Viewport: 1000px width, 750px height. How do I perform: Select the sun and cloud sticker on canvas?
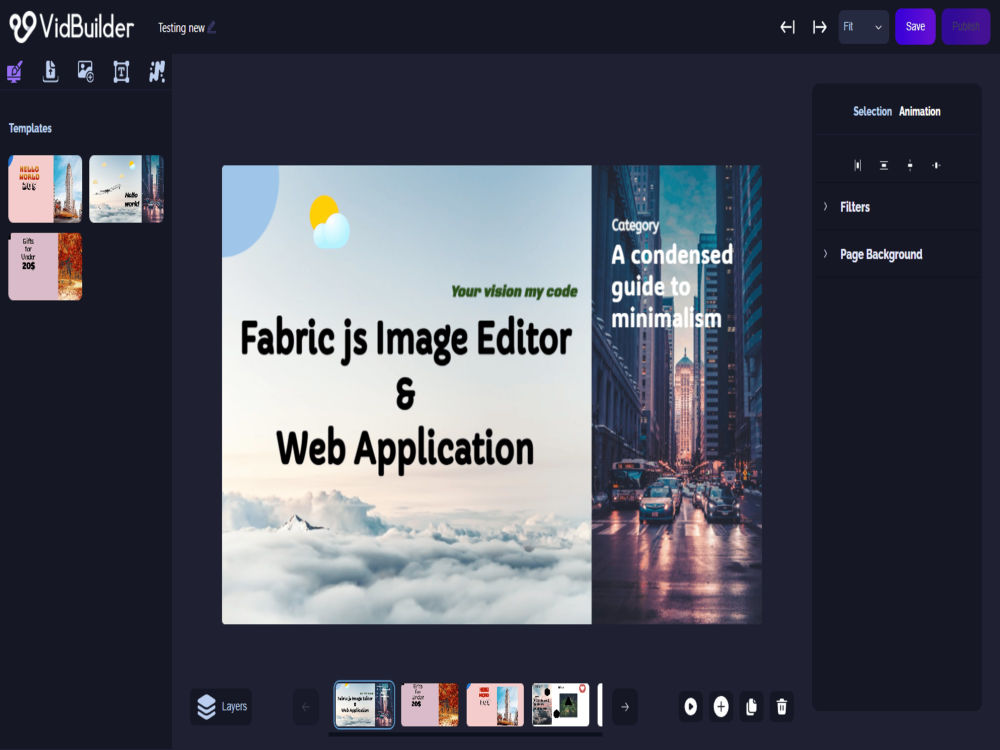pyautogui.click(x=330, y=222)
